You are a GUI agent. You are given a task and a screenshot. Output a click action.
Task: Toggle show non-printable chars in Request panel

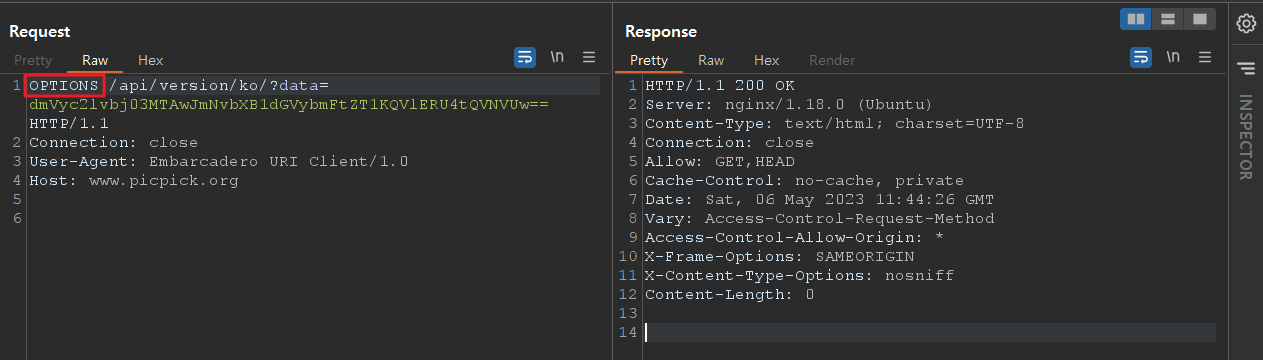pyautogui.click(x=557, y=57)
